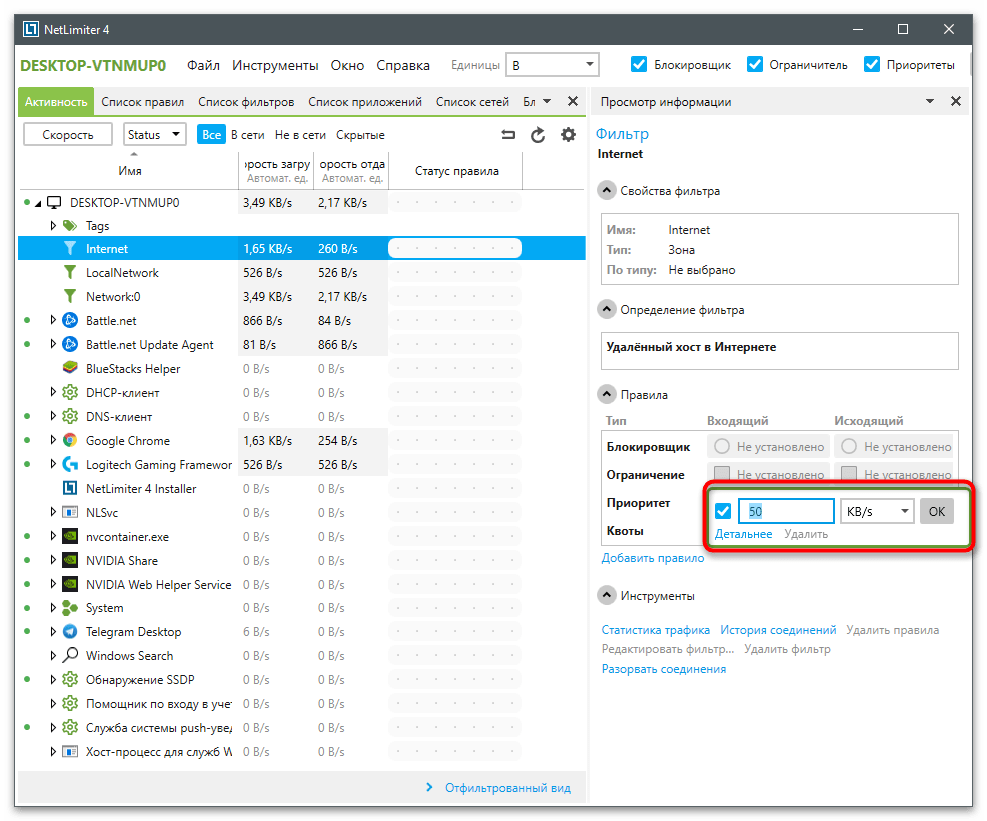987x821 pixels.
Task: Open the Единицы units dropdown
Action: (552, 65)
